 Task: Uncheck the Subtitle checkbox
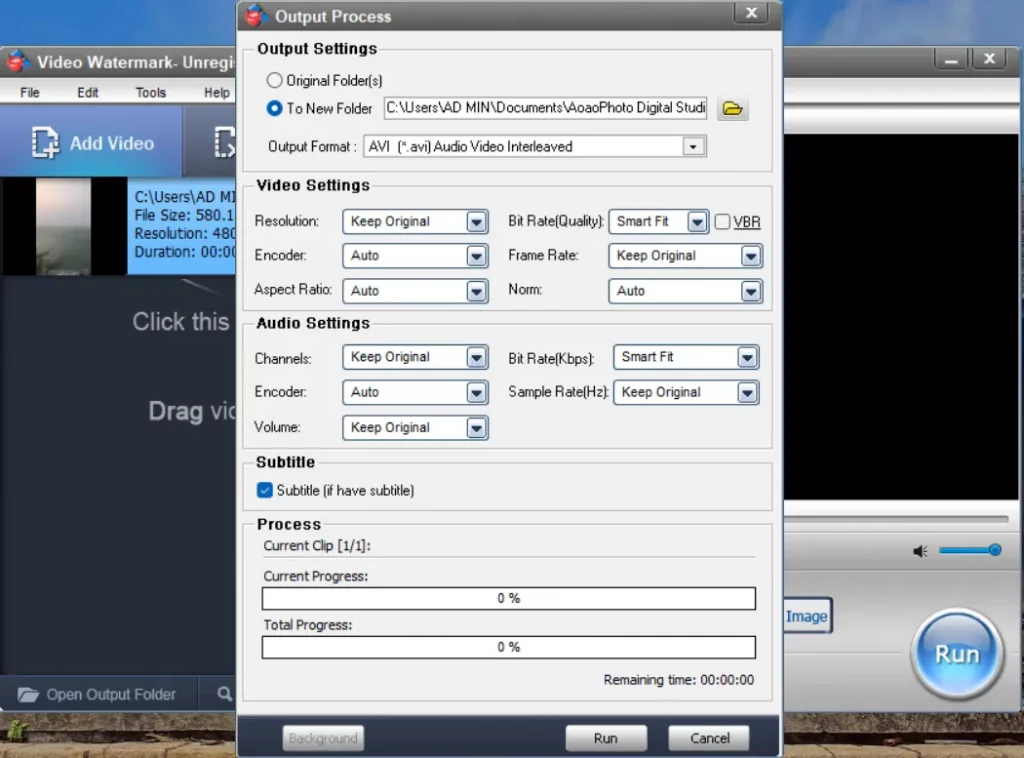tap(265, 490)
